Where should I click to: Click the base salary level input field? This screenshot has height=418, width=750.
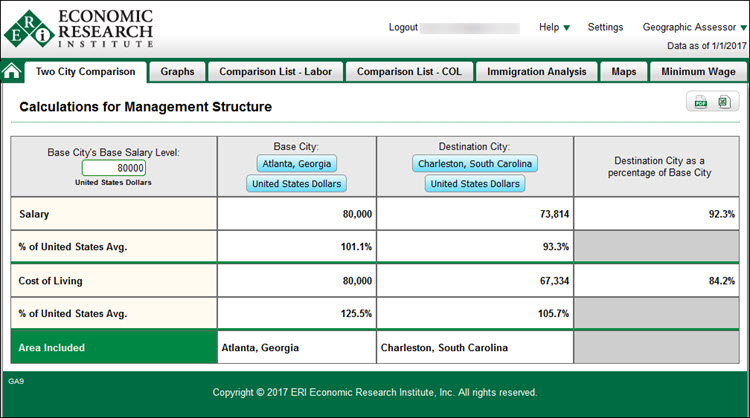tap(114, 168)
